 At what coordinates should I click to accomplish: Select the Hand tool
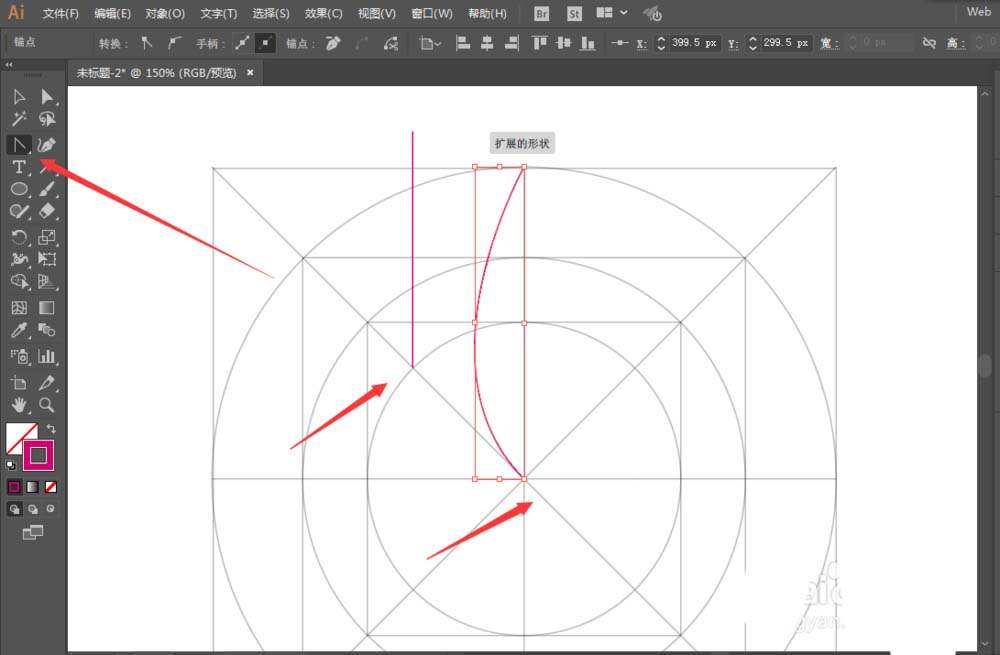pos(19,405)
